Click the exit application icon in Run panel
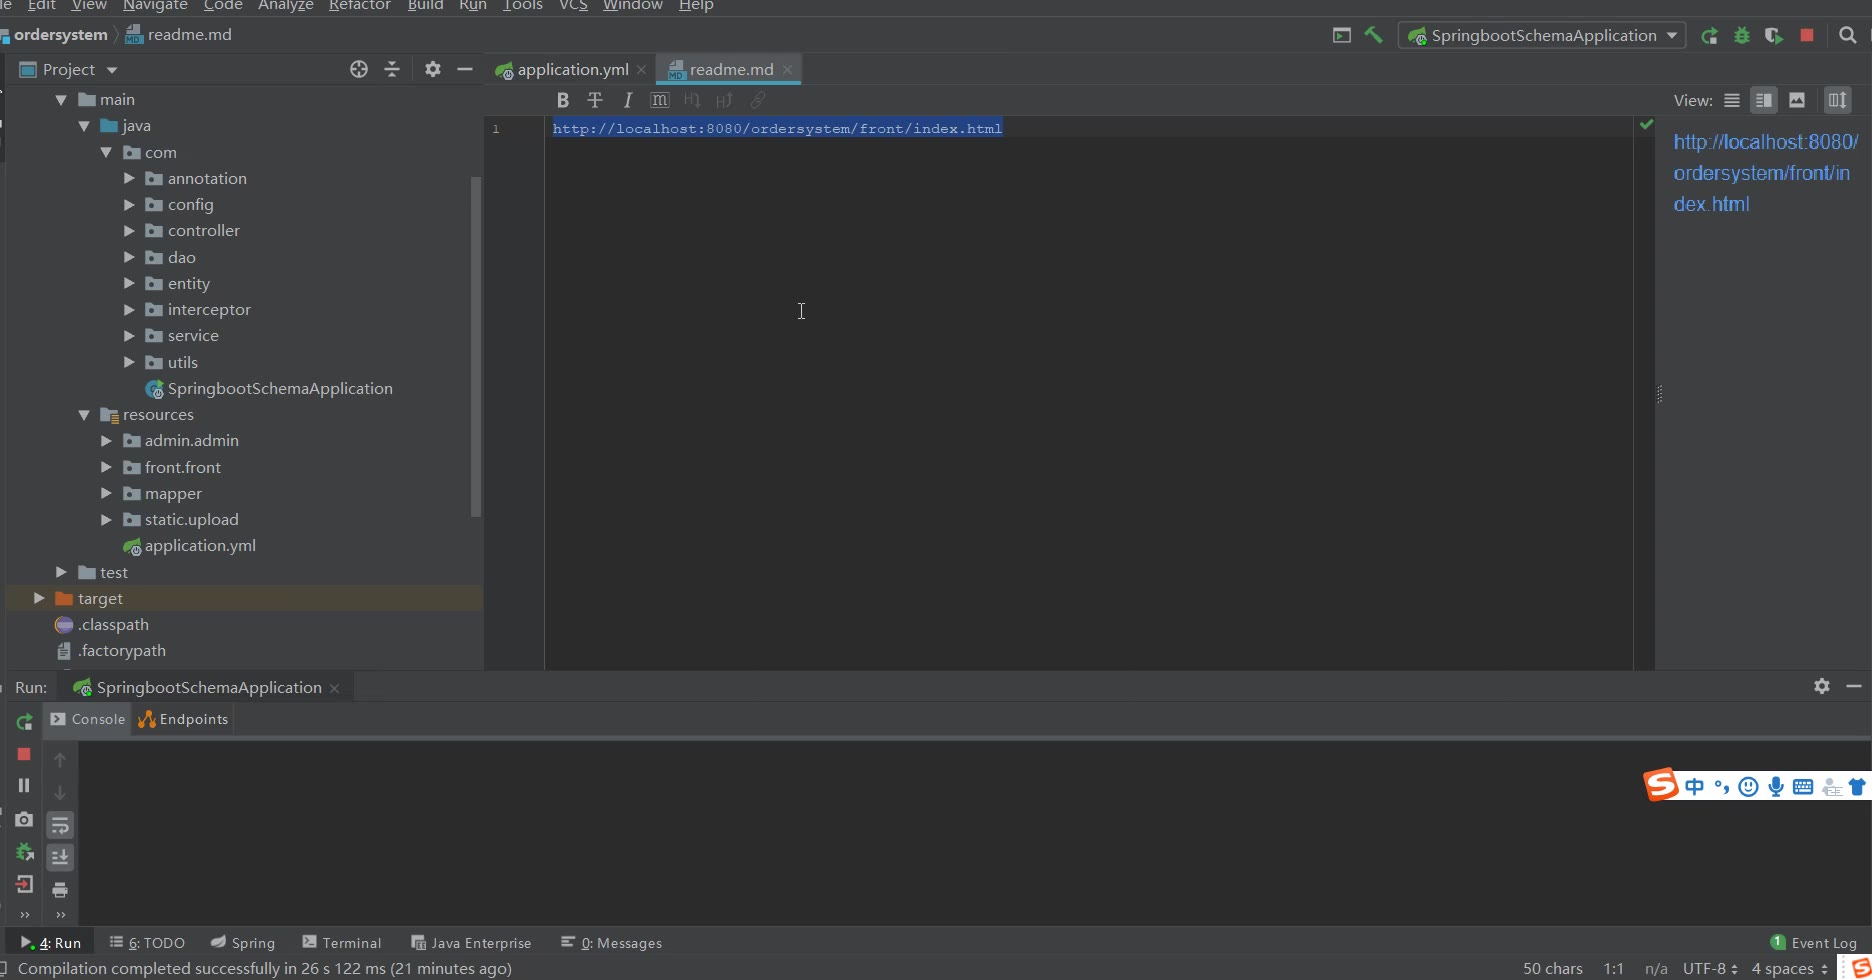This screenshot has height=980, width=1872. click(x=24, y=885)
